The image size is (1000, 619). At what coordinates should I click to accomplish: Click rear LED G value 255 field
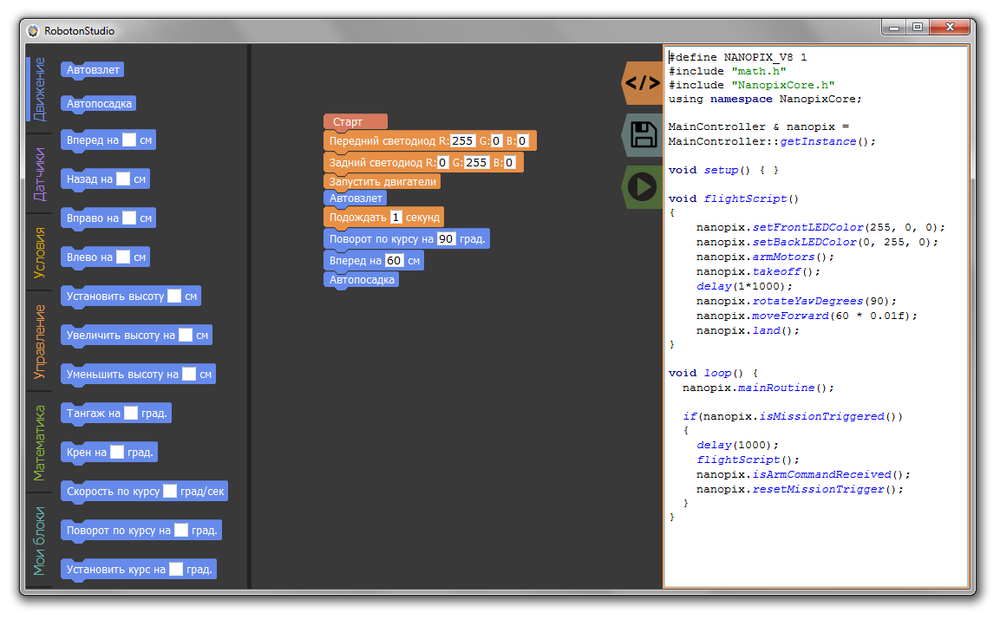[476, 162]
